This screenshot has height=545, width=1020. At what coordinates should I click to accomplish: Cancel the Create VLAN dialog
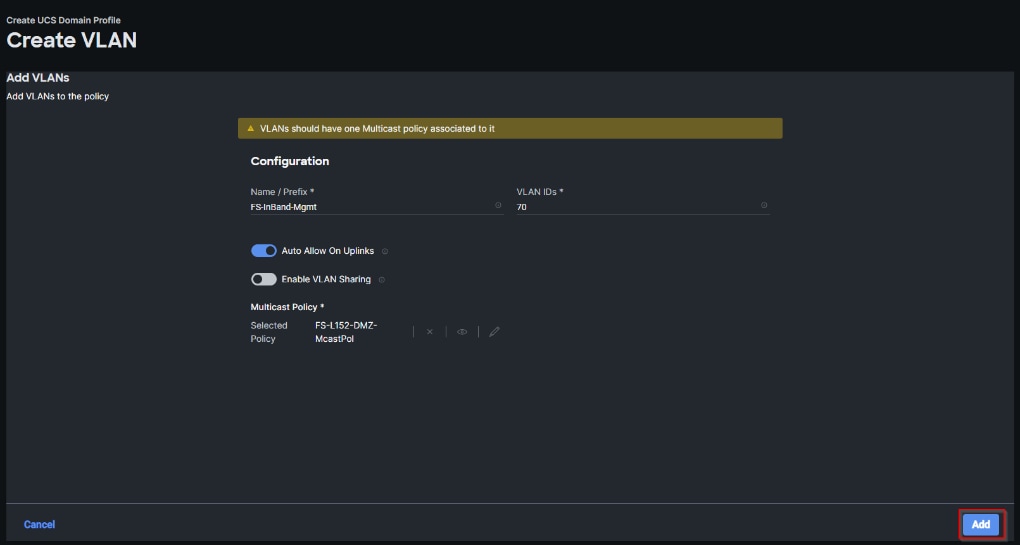click(40, 524)
